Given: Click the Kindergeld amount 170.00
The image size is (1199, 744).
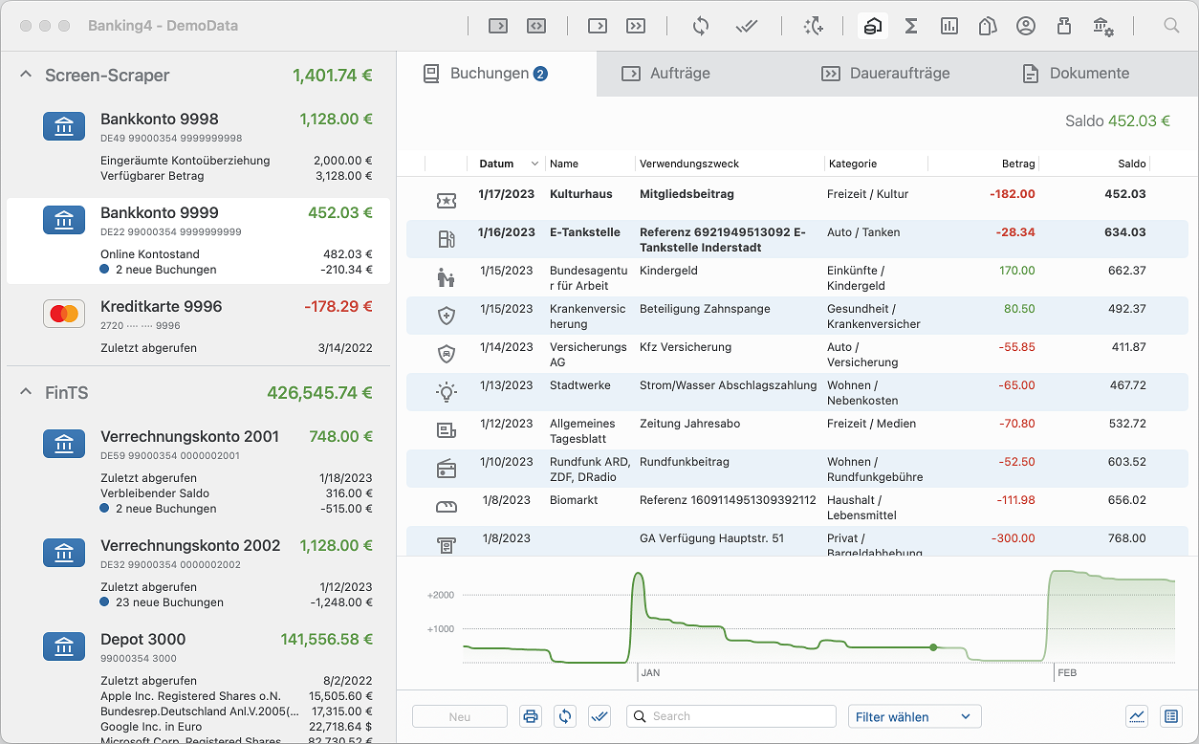Looking at the screenshot, I should click(1017, 271).
